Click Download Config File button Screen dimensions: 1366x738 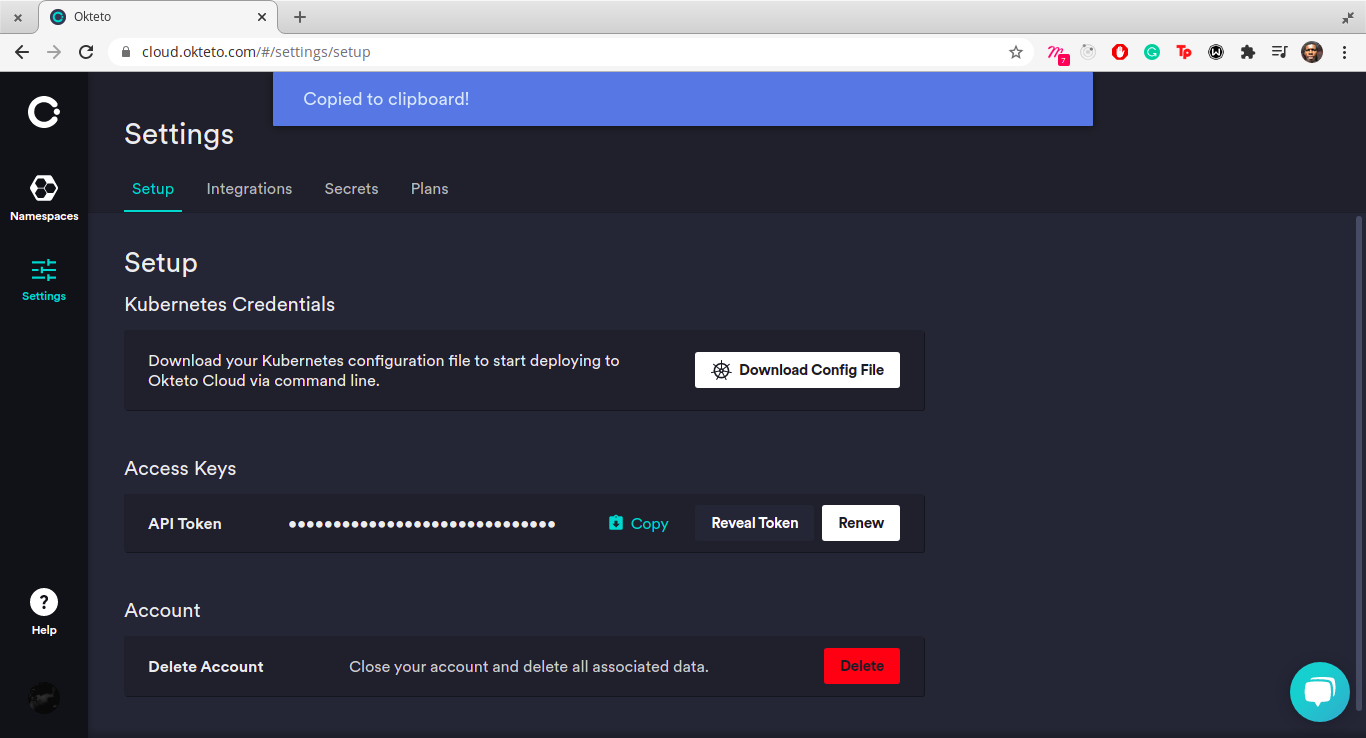[x=797, y=370]
